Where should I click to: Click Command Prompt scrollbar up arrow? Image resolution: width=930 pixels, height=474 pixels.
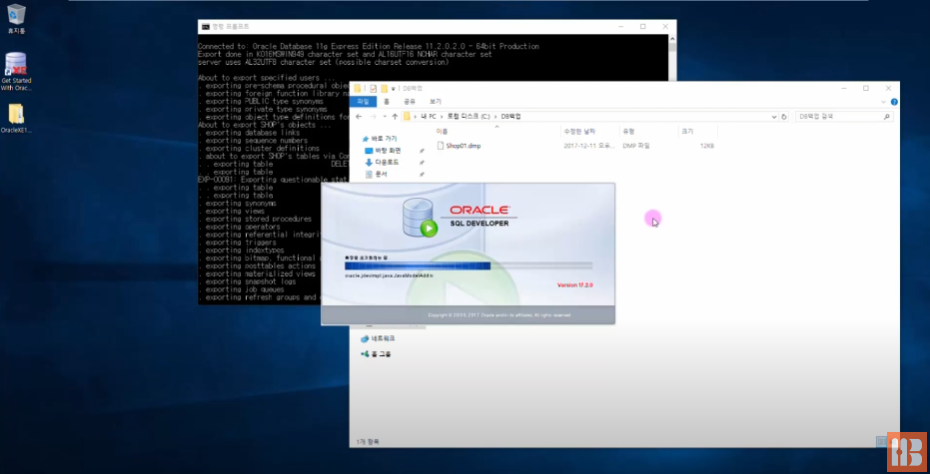coord(672,39)
